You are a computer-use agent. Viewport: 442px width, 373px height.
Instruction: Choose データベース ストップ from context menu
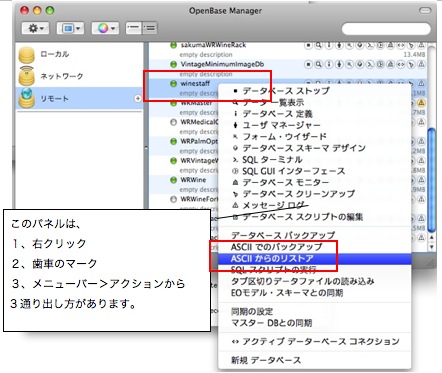pos(314,91)
